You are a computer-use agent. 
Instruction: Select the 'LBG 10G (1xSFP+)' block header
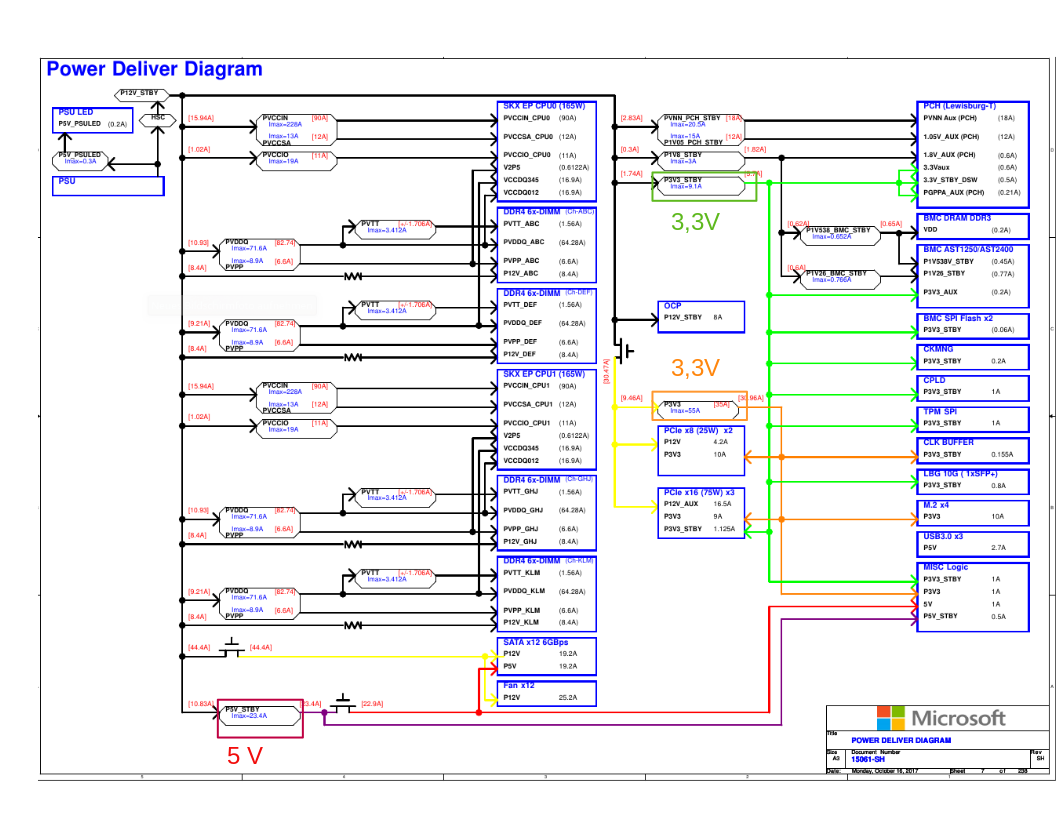pyautogui.click(x=960, y=473)
